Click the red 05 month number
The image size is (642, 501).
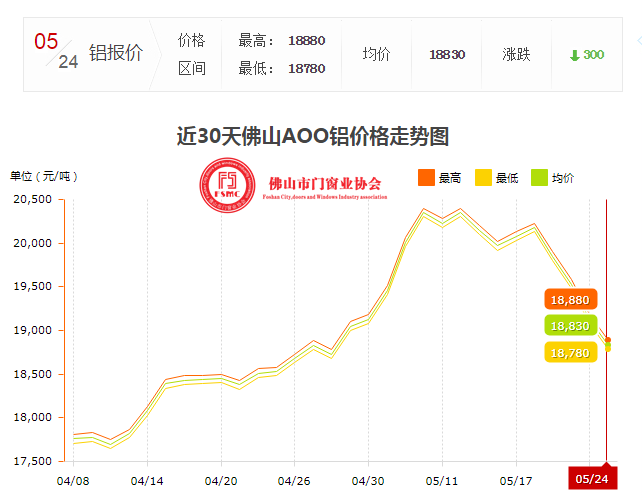[46, 41]
